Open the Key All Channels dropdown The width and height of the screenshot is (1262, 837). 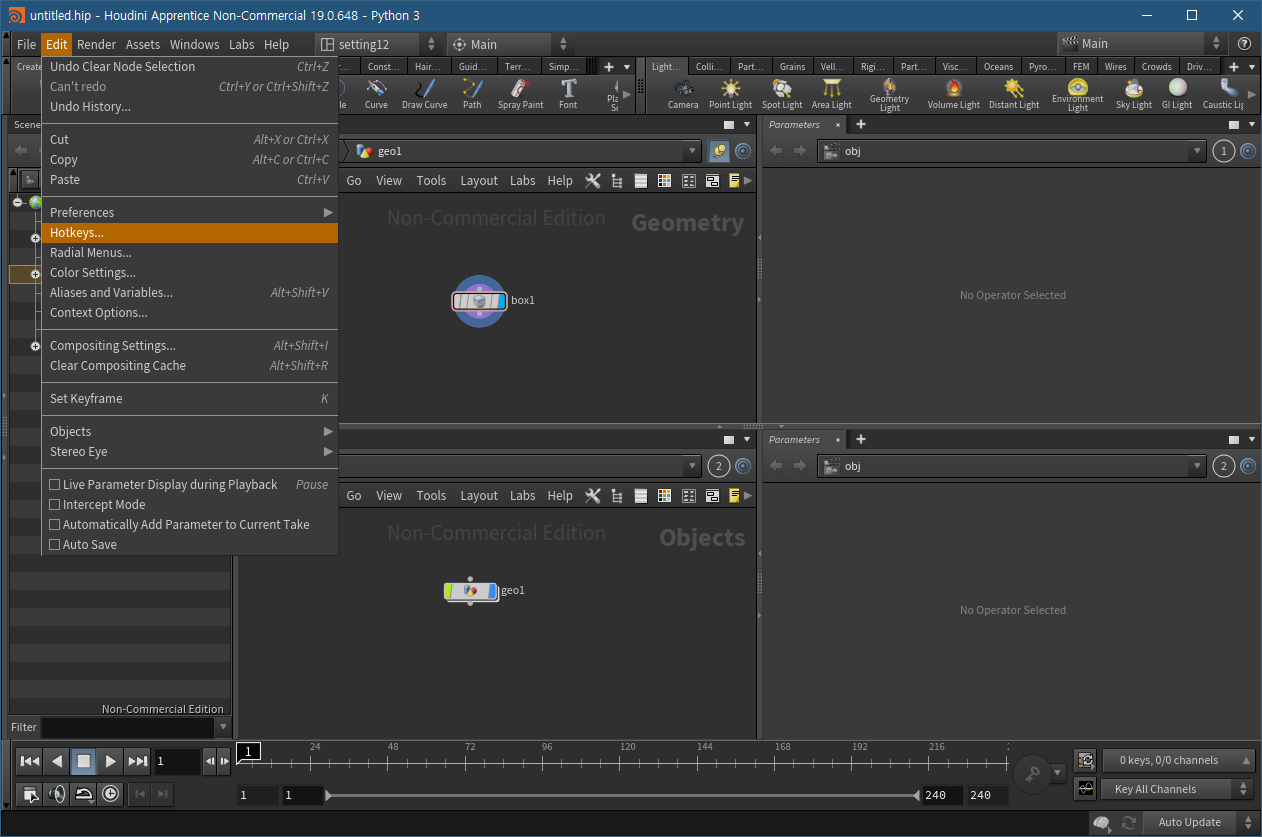[1178, 789]
